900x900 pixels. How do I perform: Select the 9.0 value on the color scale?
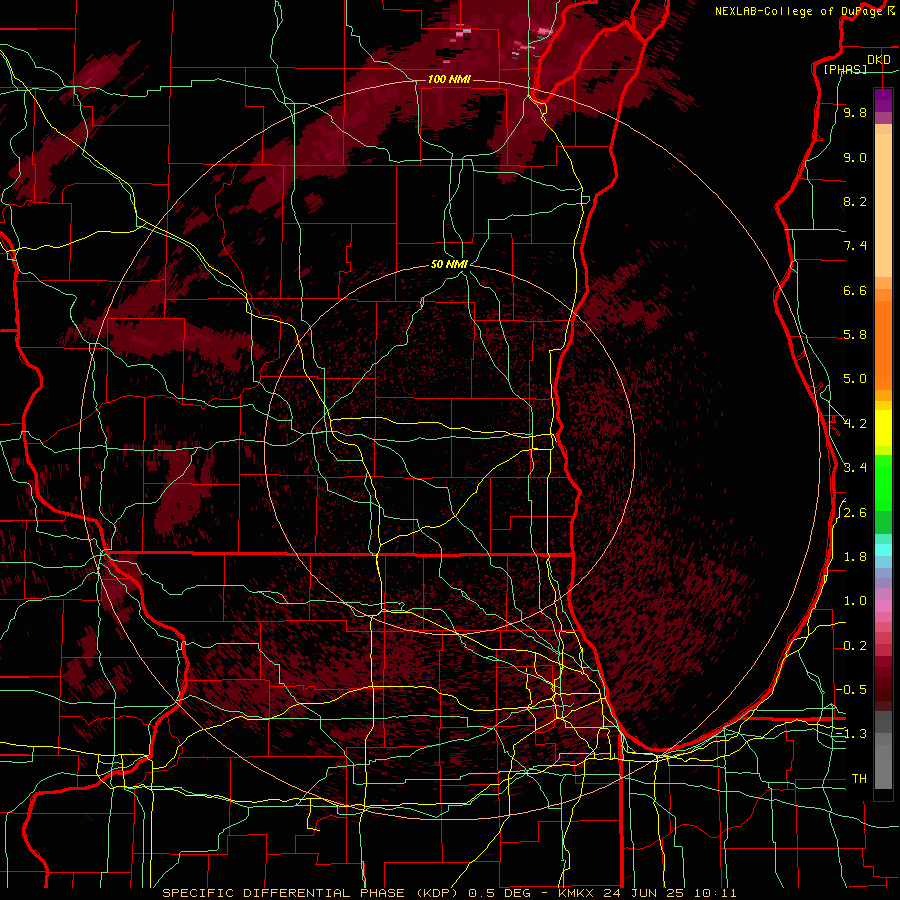click(x=855, y=157)
